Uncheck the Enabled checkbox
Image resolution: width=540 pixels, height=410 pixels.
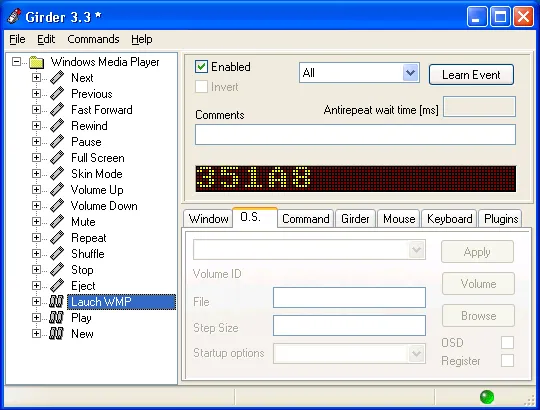coord(201,66)
